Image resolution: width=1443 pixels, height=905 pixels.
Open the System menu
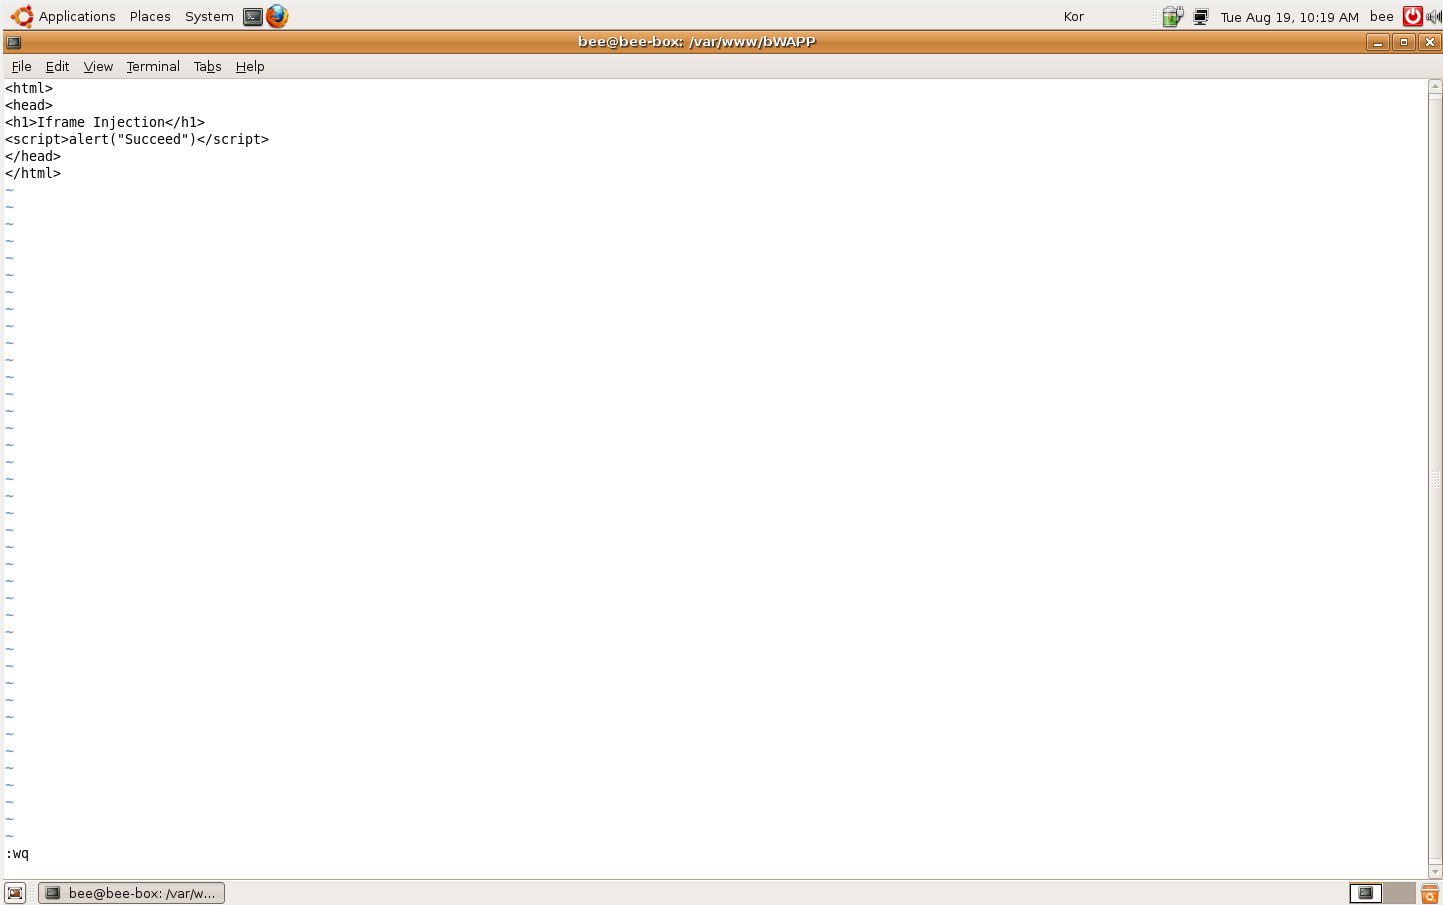(209, 16)
